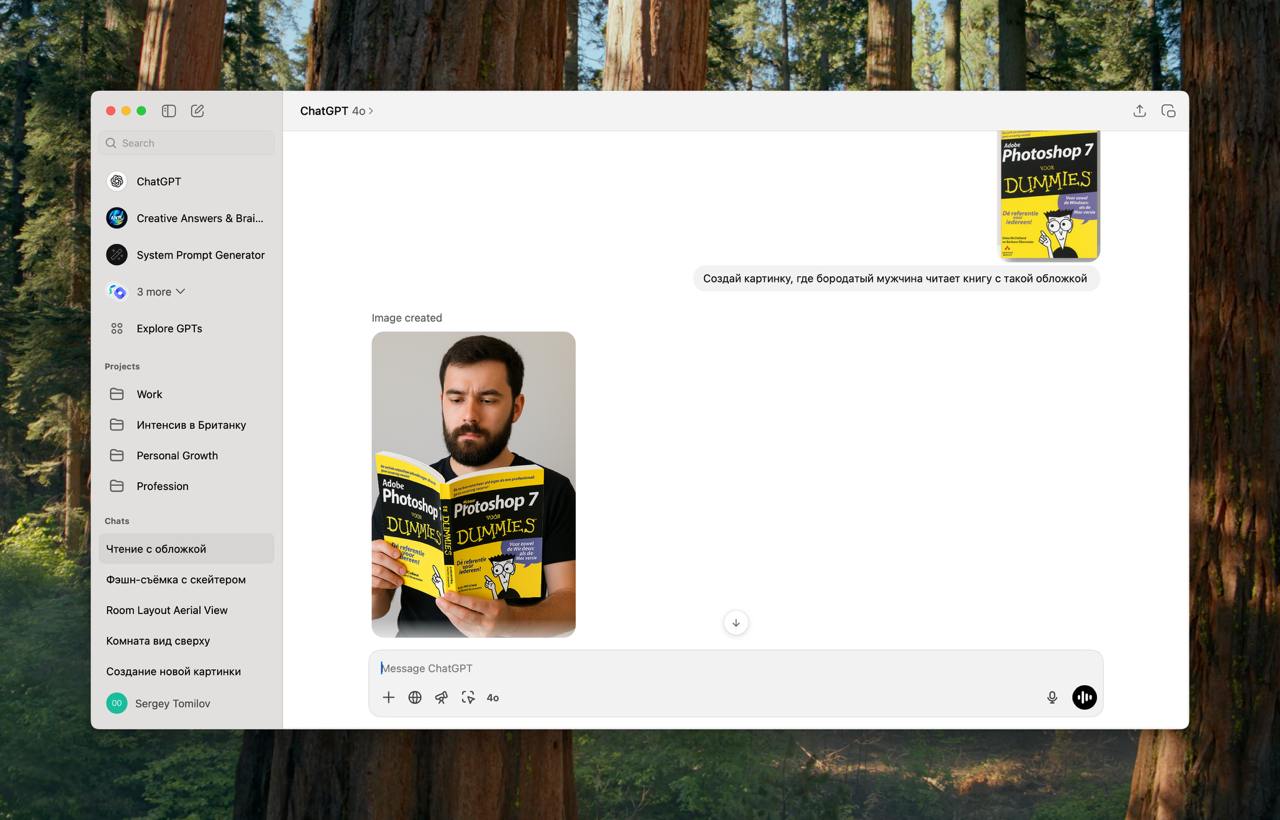Click the Image created label

pos(407,318)
